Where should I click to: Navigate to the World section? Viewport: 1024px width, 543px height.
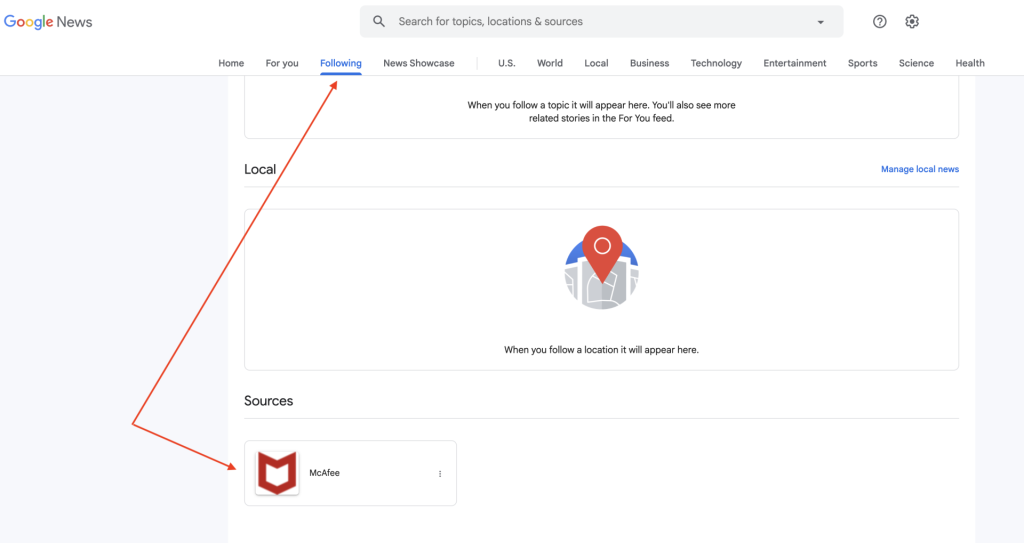550,63
